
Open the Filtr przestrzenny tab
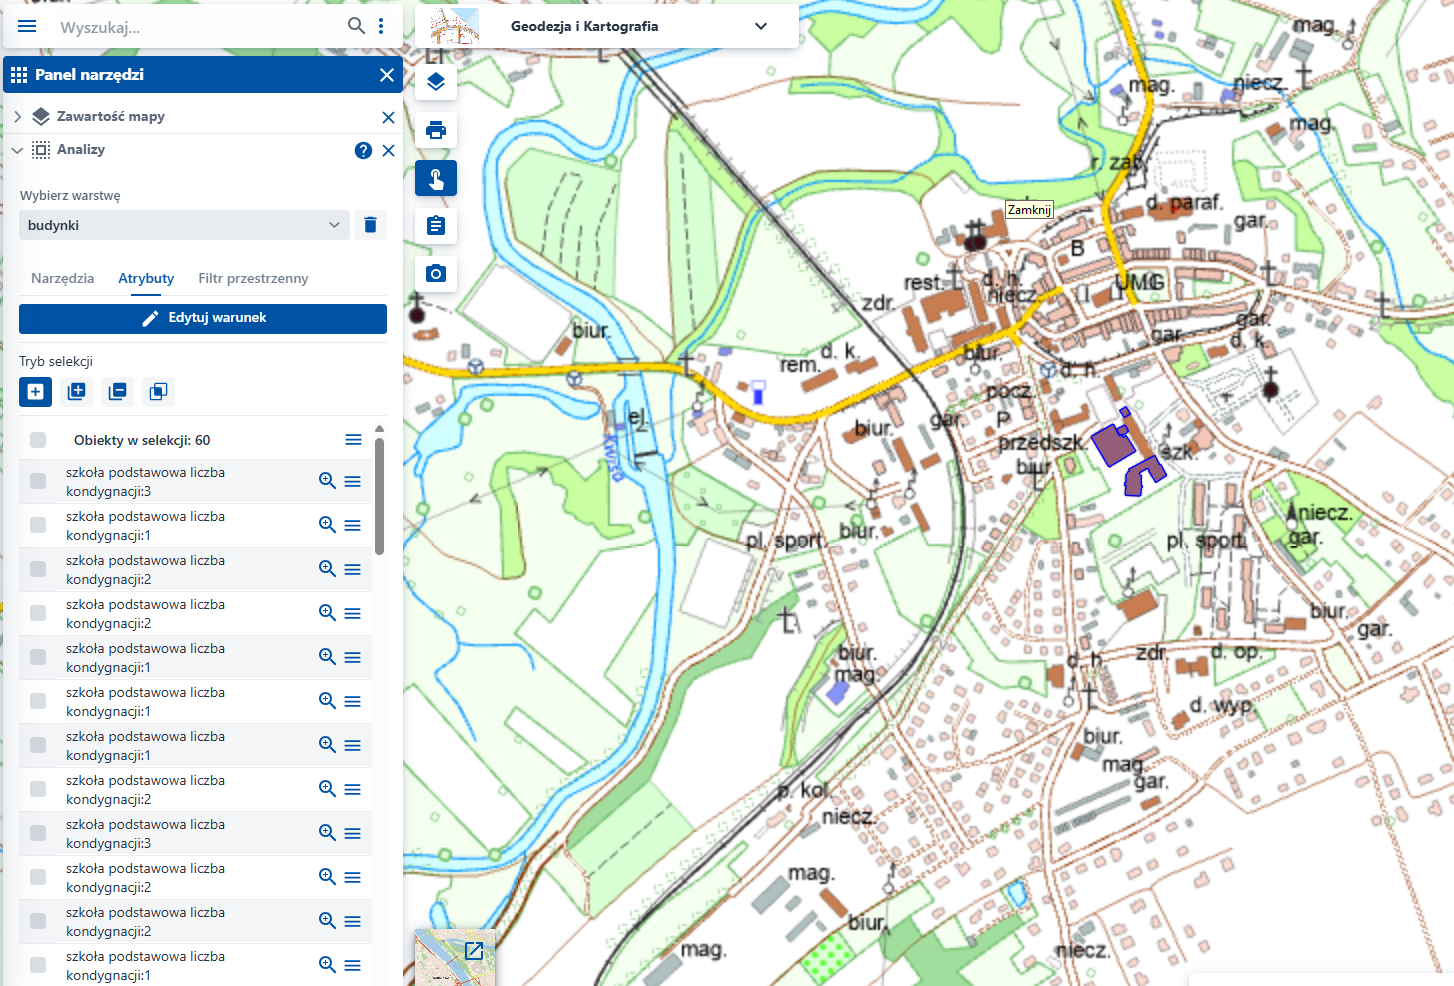tap(253, 278)
